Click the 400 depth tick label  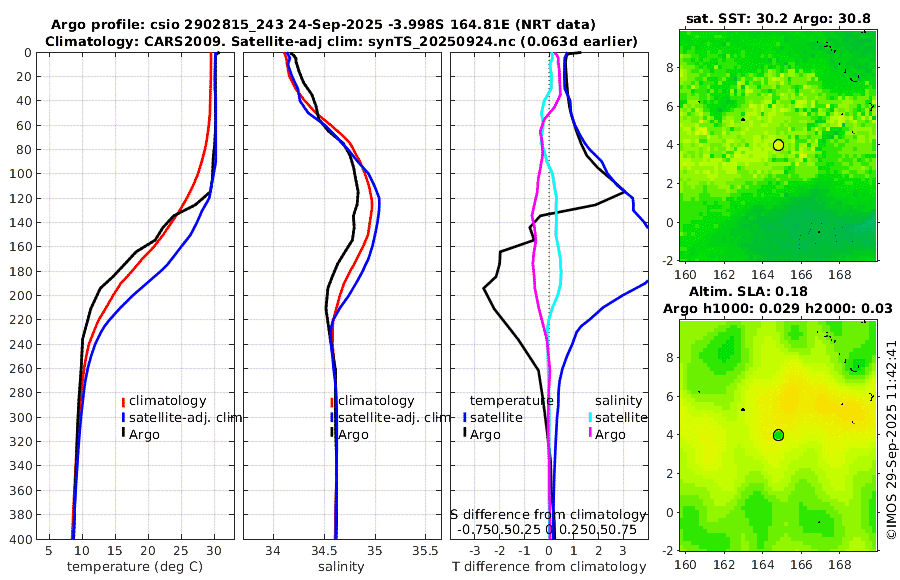point(20,539)
